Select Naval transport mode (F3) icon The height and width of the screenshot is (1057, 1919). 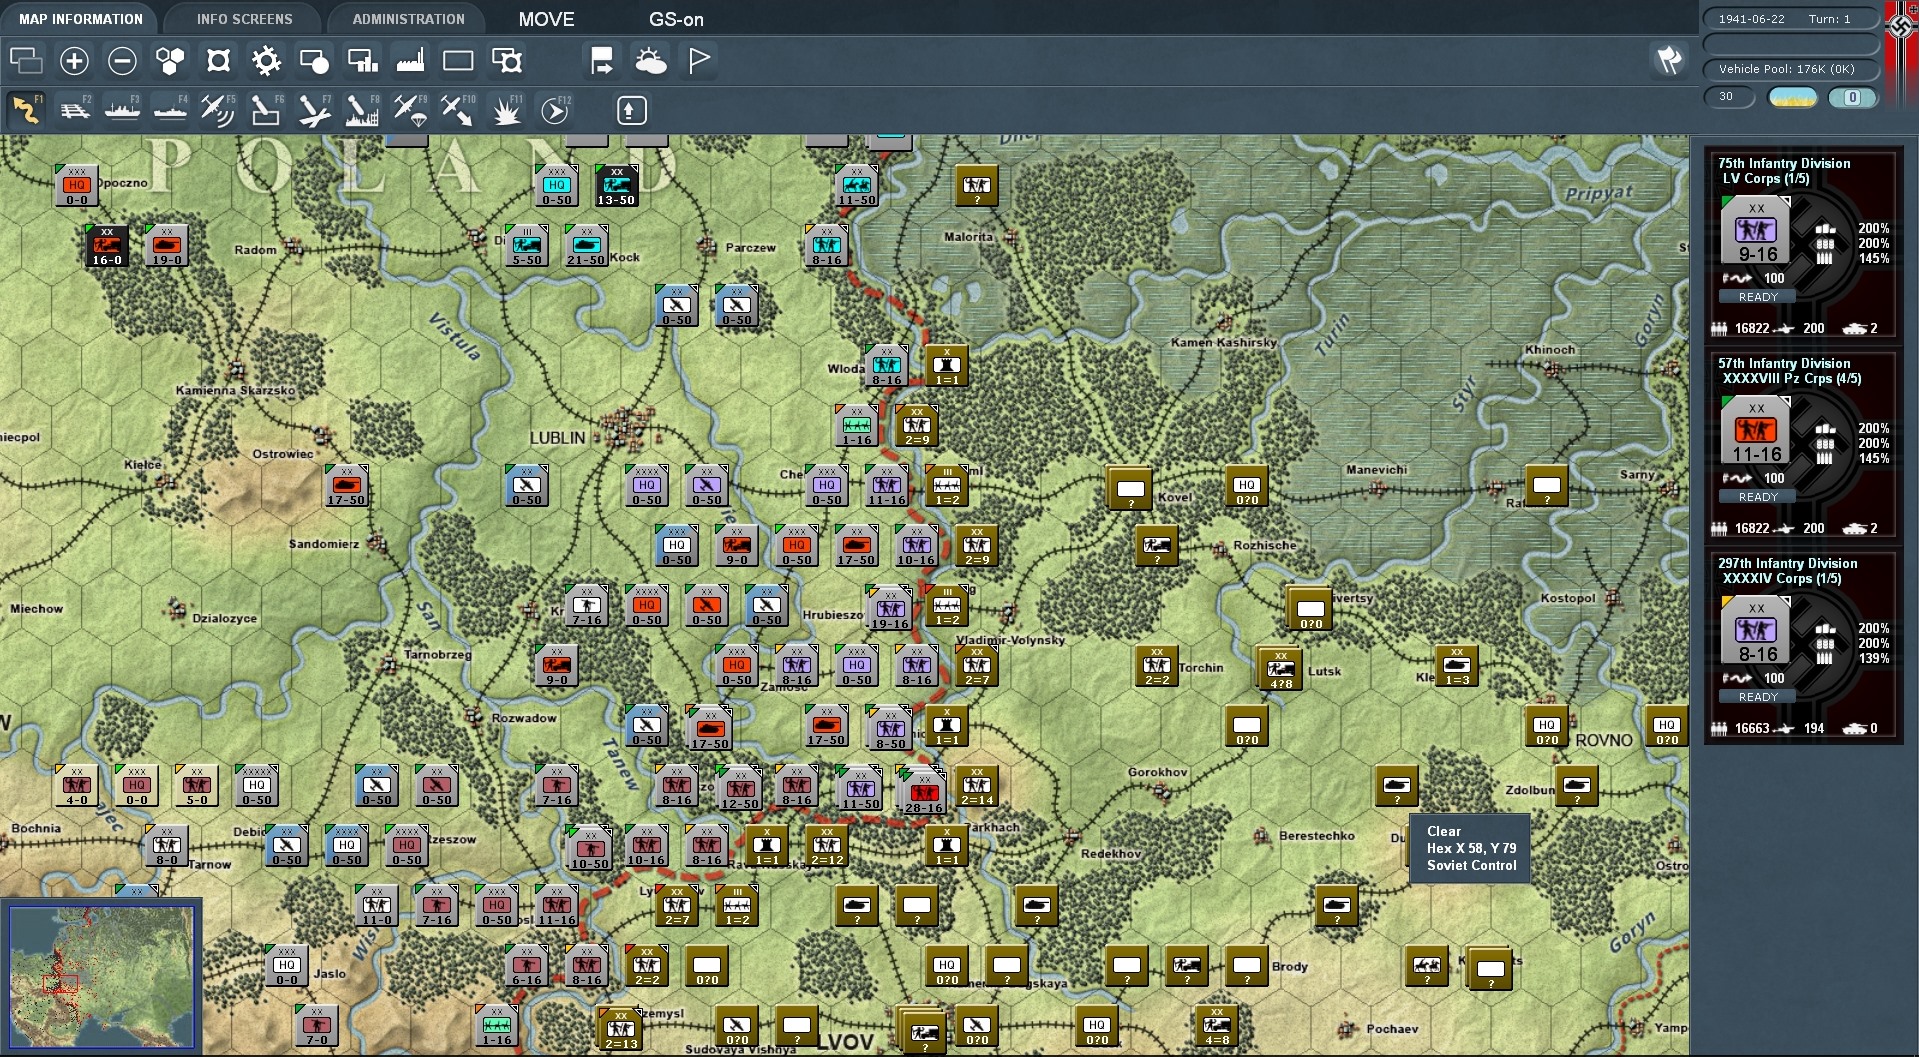[122, 110]
